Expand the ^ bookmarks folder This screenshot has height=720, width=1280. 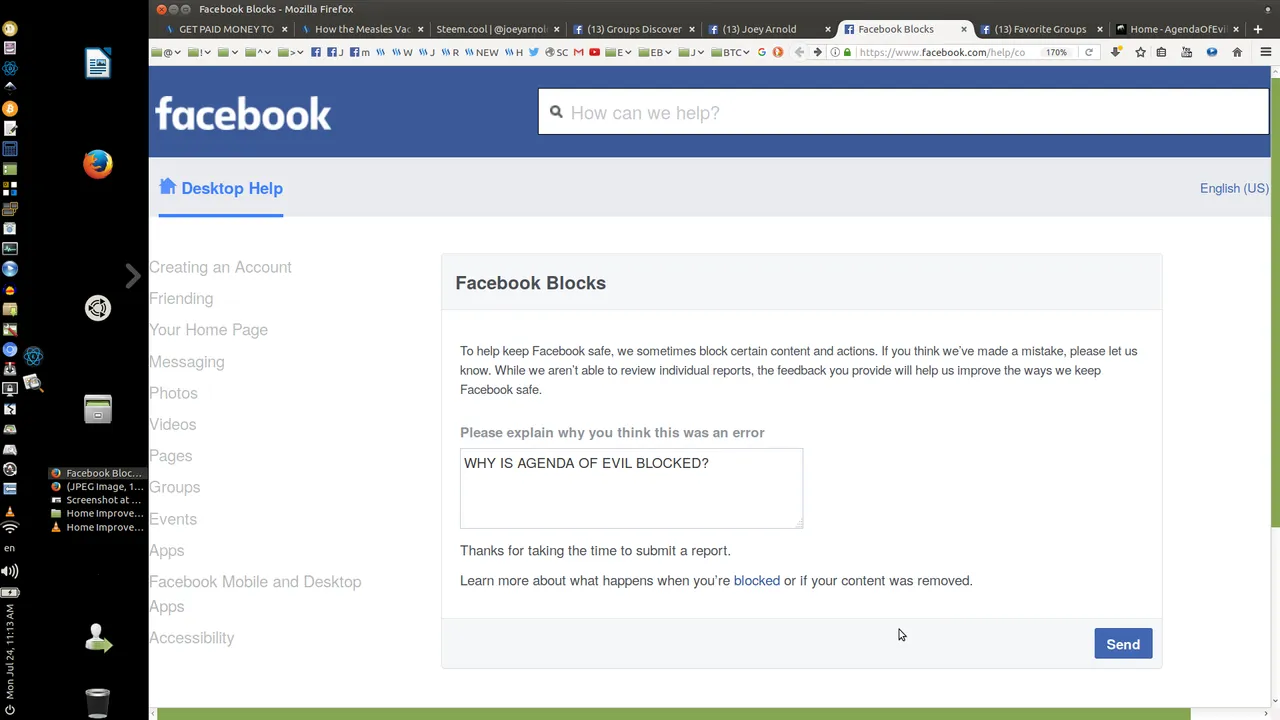click(258, 52)
